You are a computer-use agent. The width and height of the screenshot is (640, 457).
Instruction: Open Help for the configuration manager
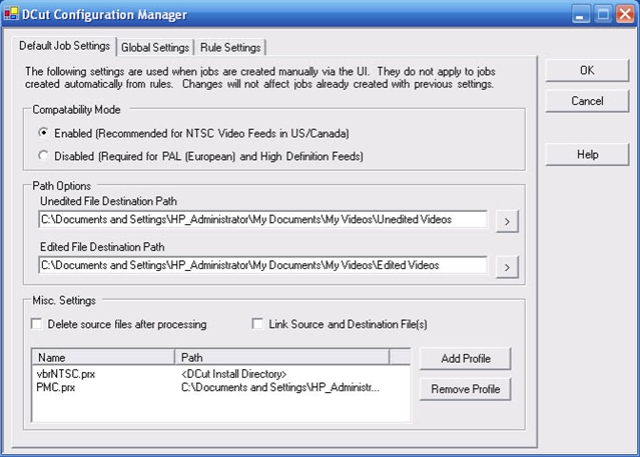tap(587, 154)
